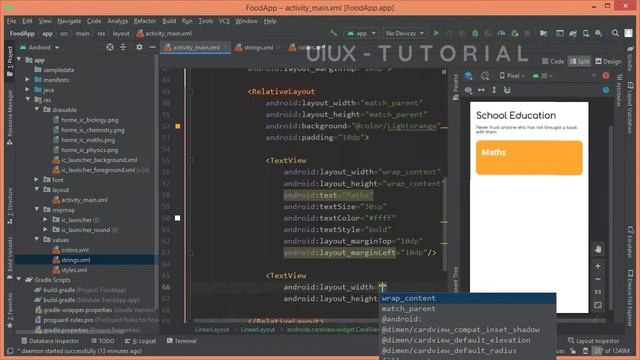Click the red error indicator icon

[x=606, y=76]
